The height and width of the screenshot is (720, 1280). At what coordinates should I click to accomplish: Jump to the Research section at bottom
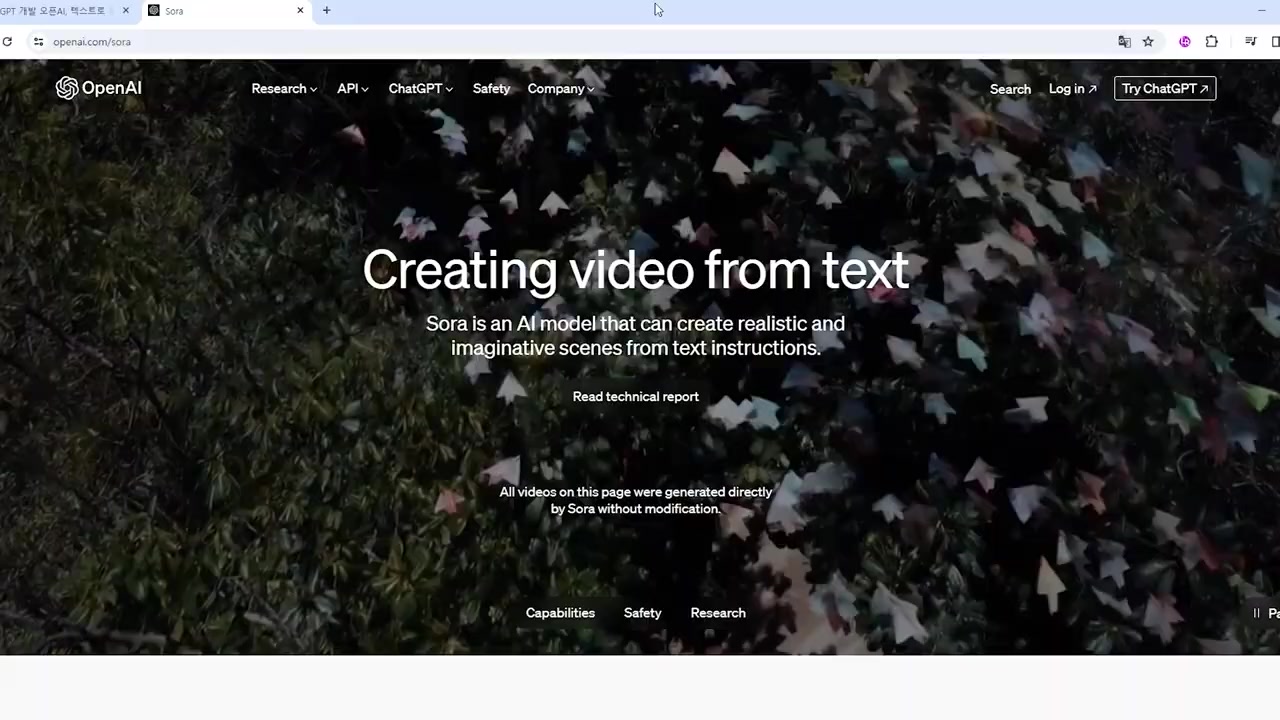[x=718, y=613]
